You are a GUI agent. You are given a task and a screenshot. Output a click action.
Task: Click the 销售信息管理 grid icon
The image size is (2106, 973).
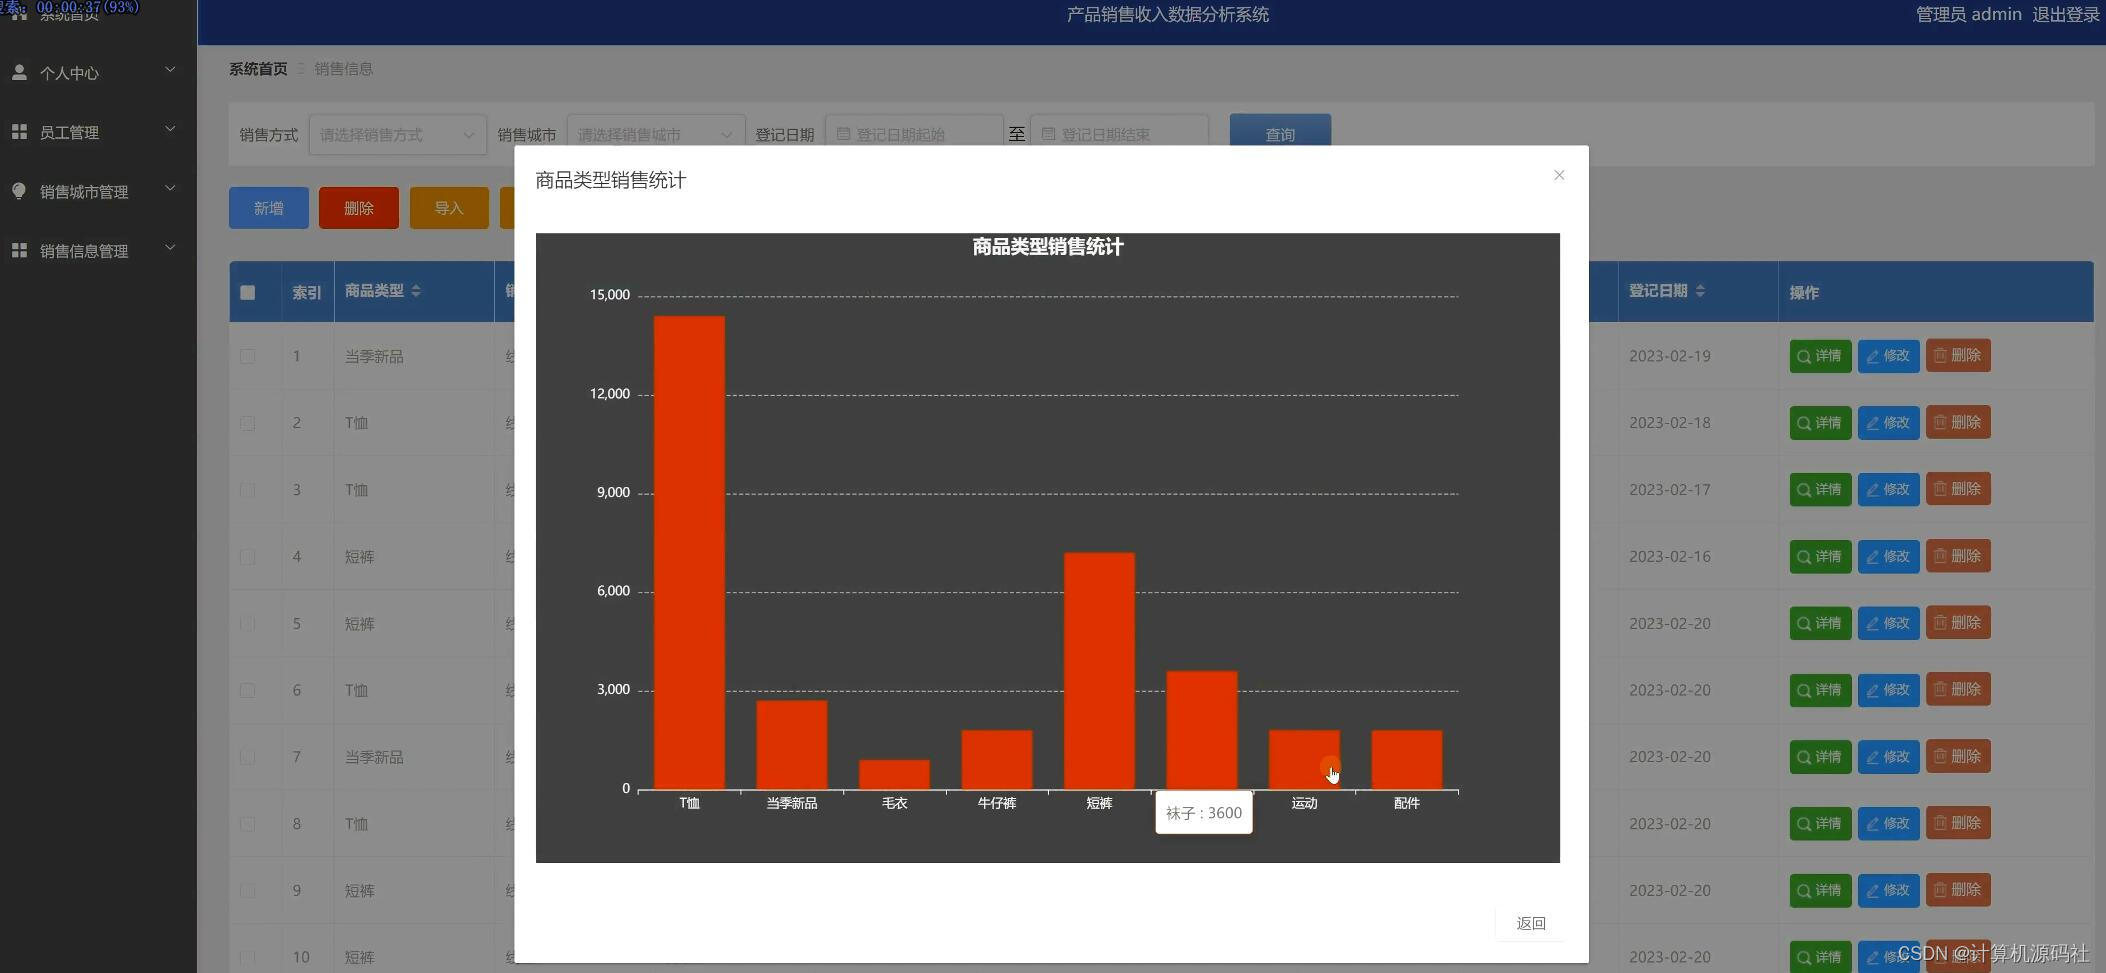[x=19, y=250]
